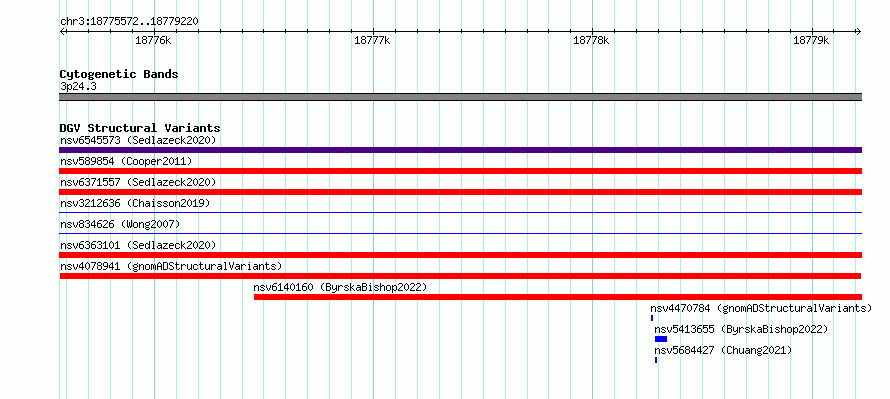The height and width of the screenshot is (399, 890).
Task: Click the nsv6140160 (ByrskaBishop2022) label
Action: (340, 287)
